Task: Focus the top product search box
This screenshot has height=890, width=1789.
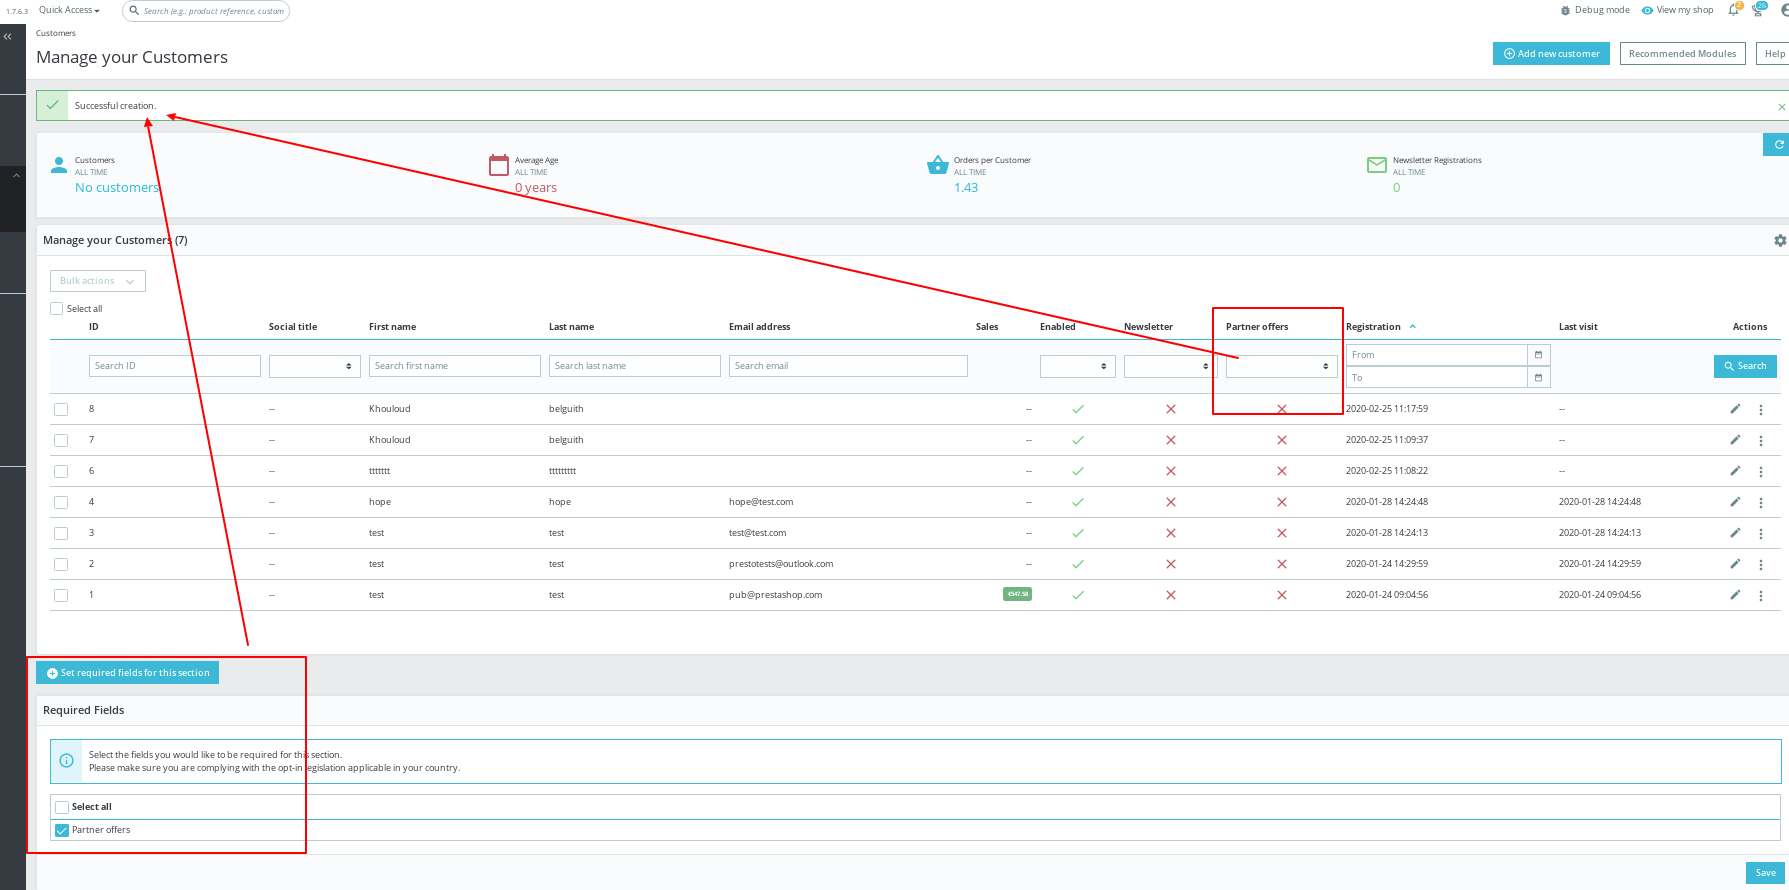Action: pos(206,11)
